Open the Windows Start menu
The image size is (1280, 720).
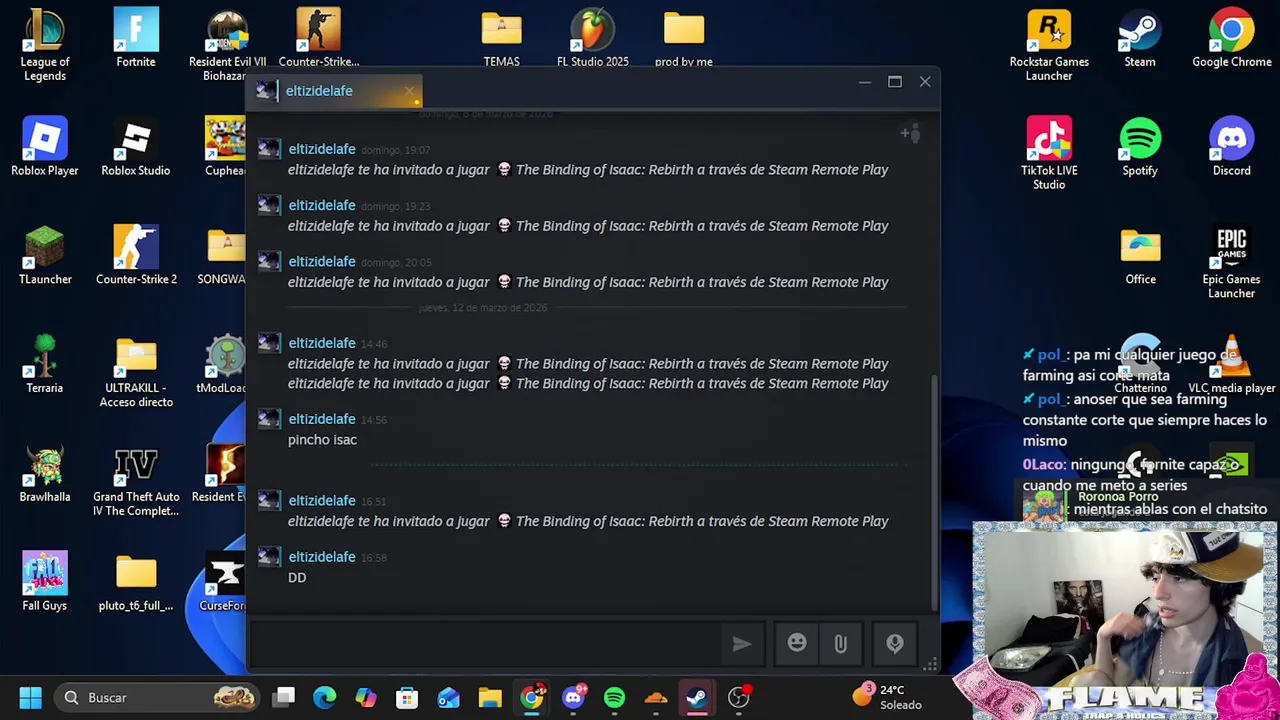31,697
